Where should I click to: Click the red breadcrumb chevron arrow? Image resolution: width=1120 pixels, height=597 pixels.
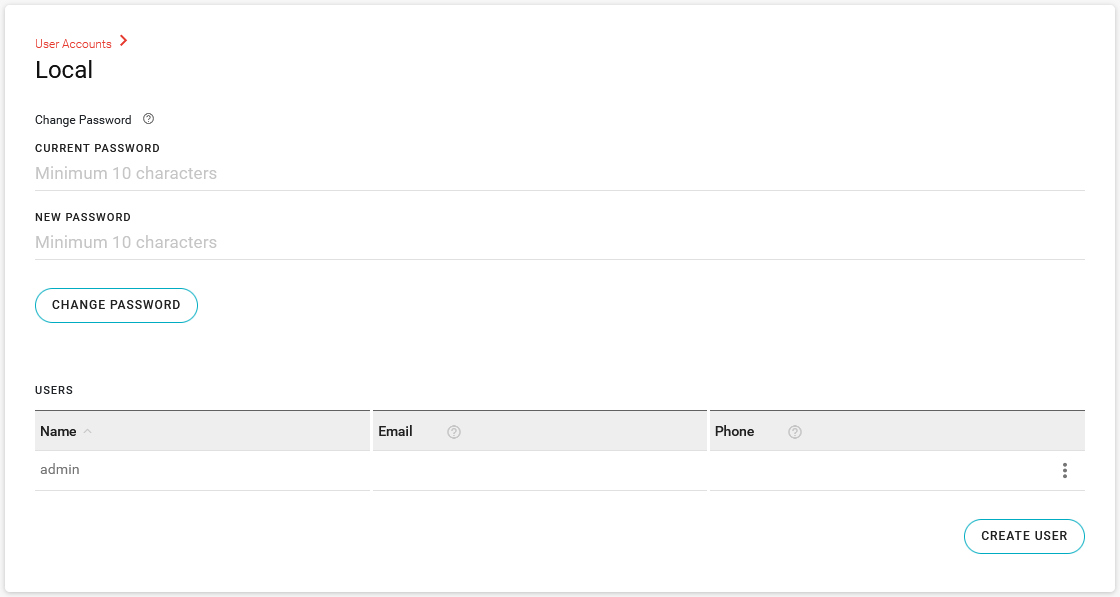pyautogui.click(x=123, y=41)
